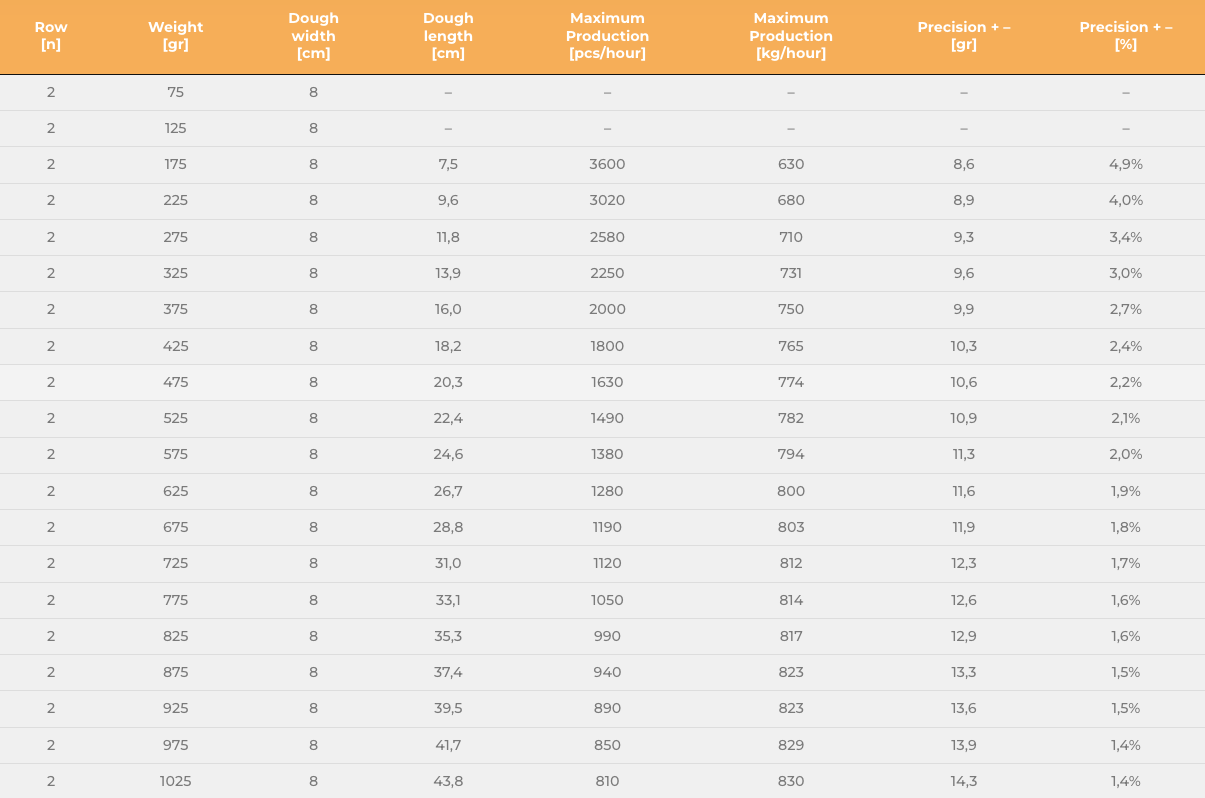Image resolution: width=1205 pixels, height=798 pixels.
Task: Select the 830 kg/hour production cell
Action: tap(791, 781)
